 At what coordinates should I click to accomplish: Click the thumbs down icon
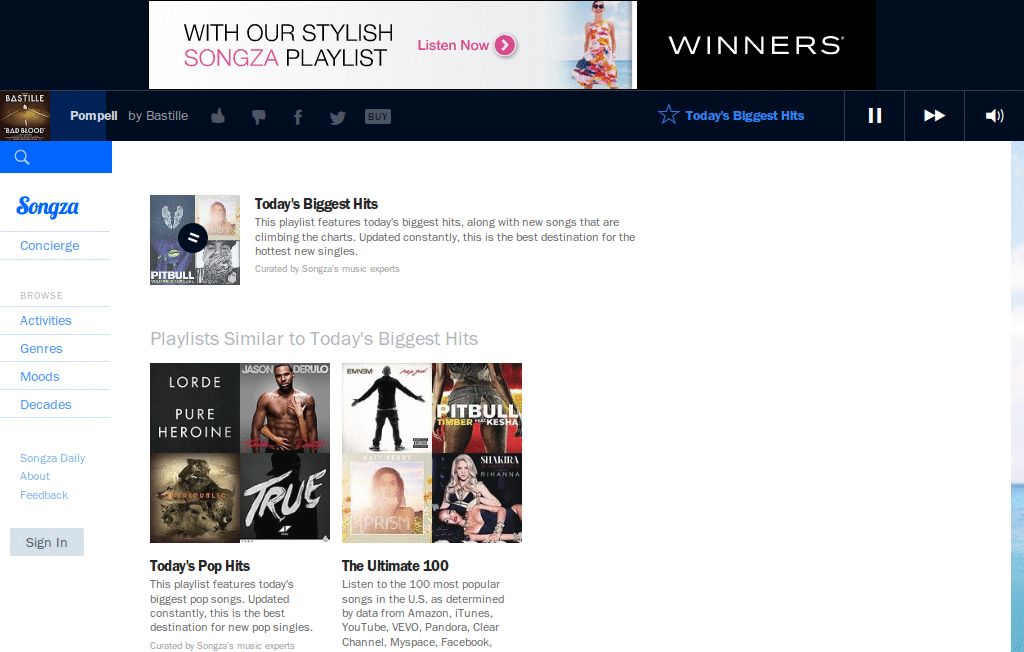point(259,117)
